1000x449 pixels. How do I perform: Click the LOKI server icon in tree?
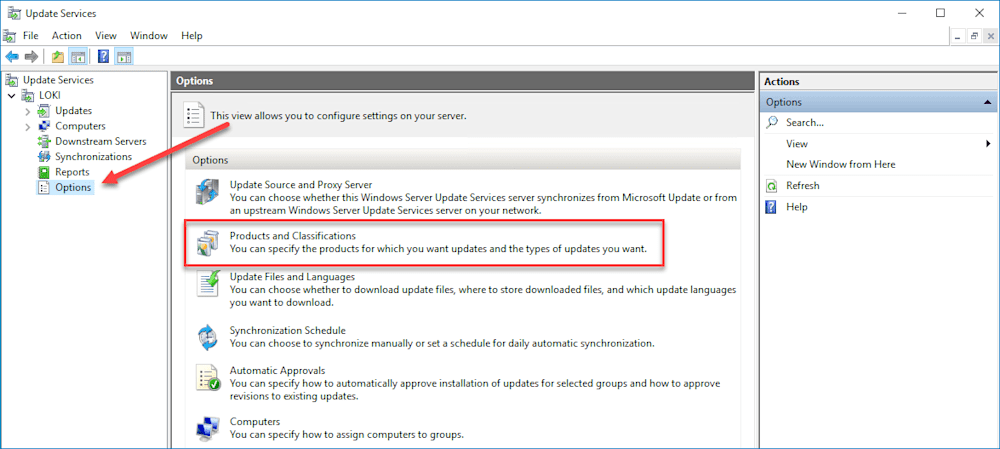pyautogui.click(x=28, y=95)
